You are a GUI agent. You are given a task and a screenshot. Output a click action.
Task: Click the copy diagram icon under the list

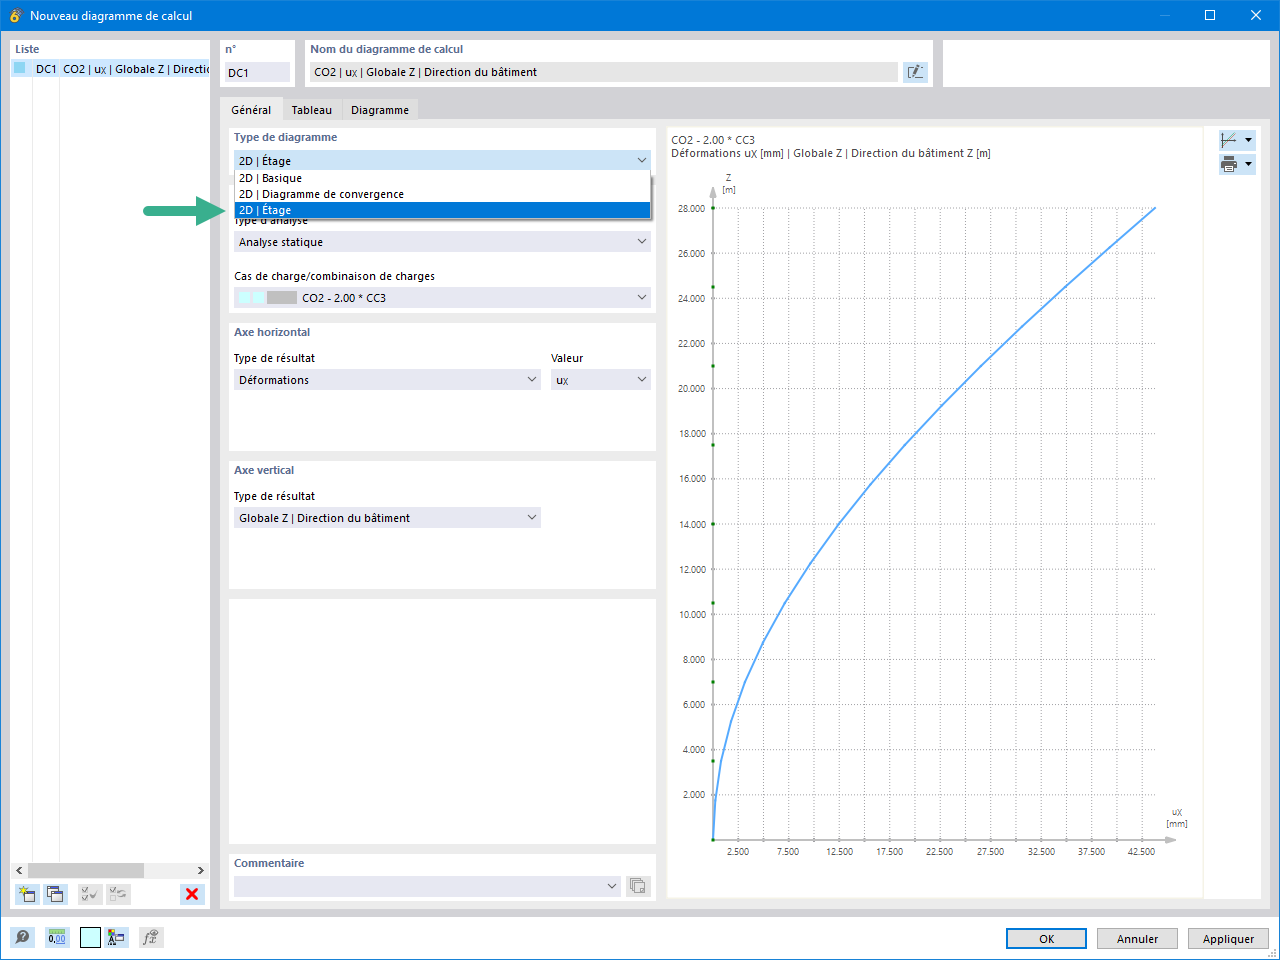point(55,894)
